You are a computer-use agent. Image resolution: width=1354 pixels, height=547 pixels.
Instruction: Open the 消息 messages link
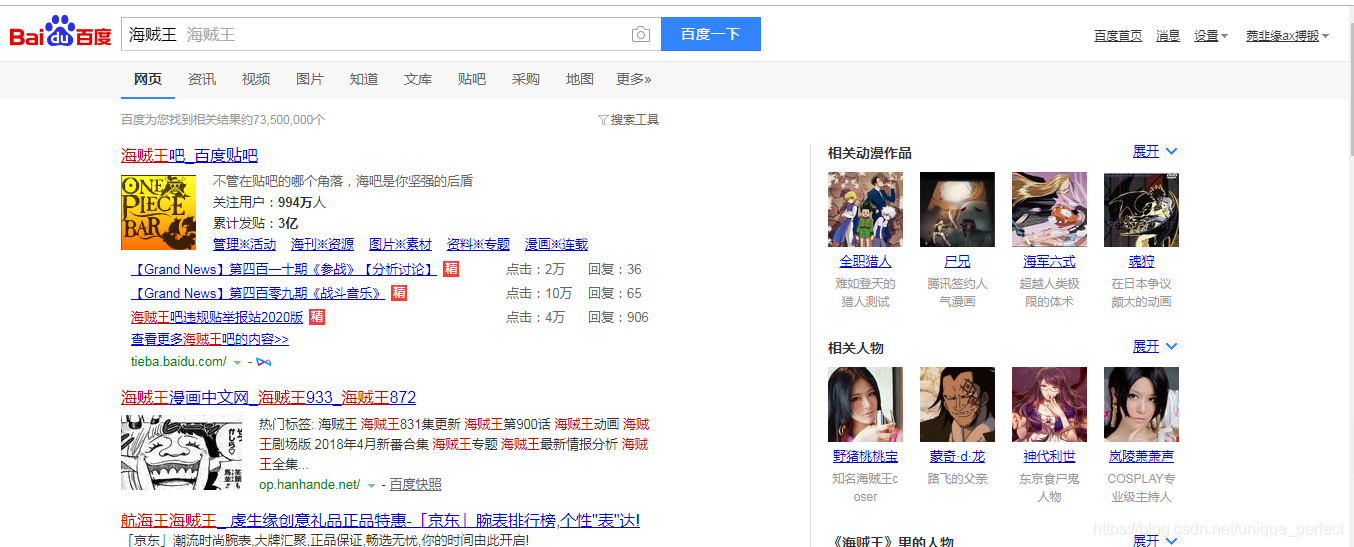point(1168,36)
